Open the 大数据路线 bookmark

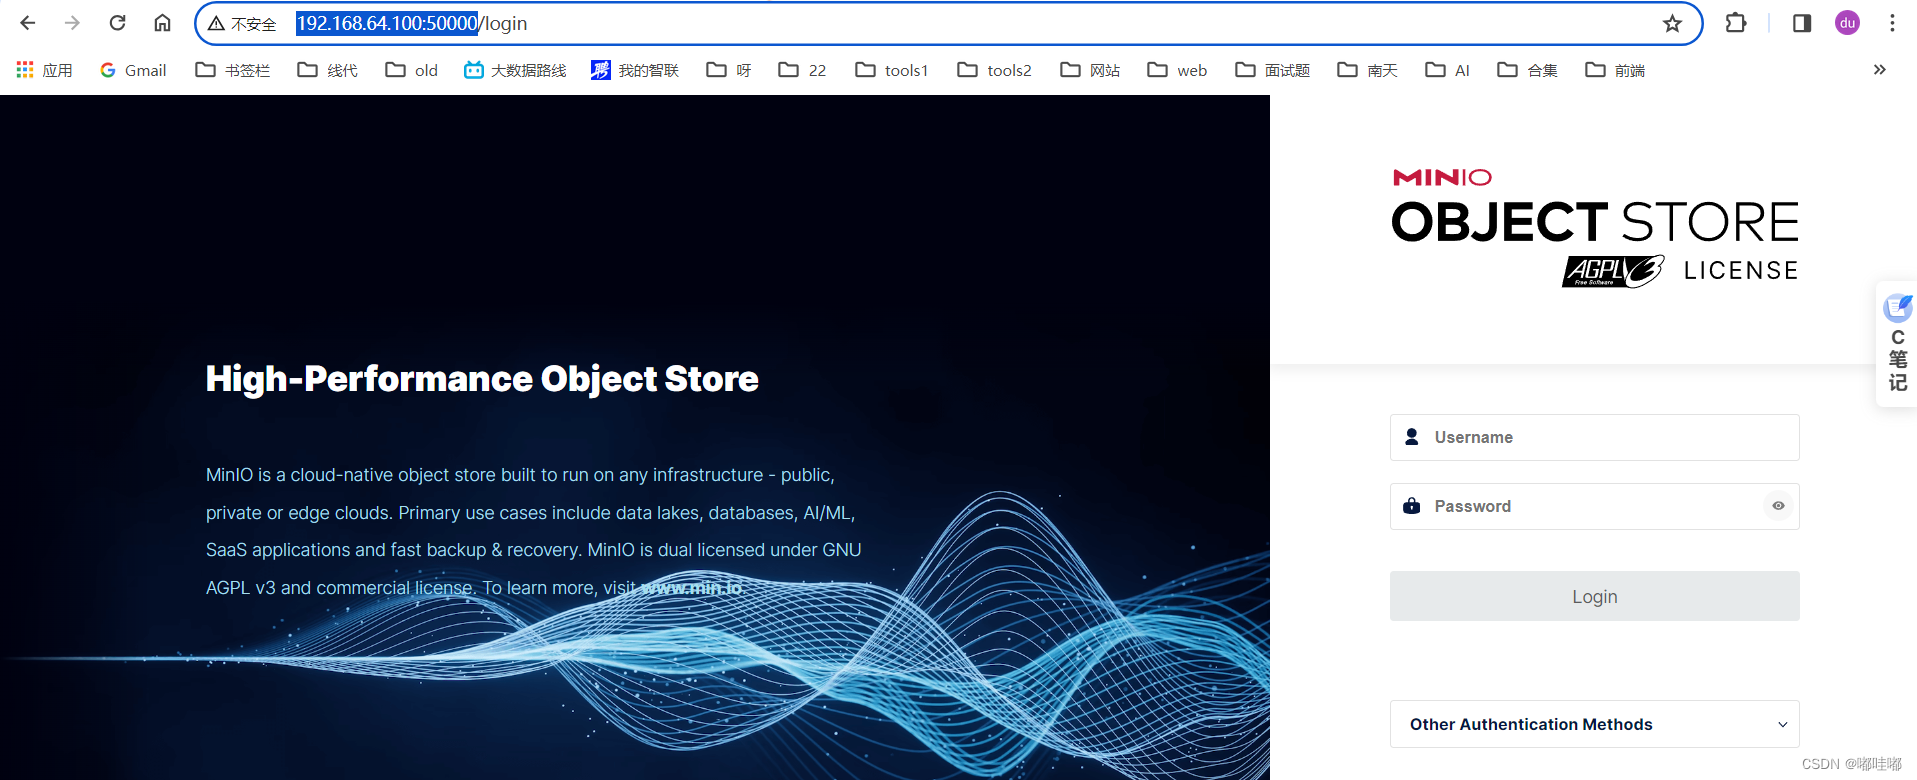515,70
